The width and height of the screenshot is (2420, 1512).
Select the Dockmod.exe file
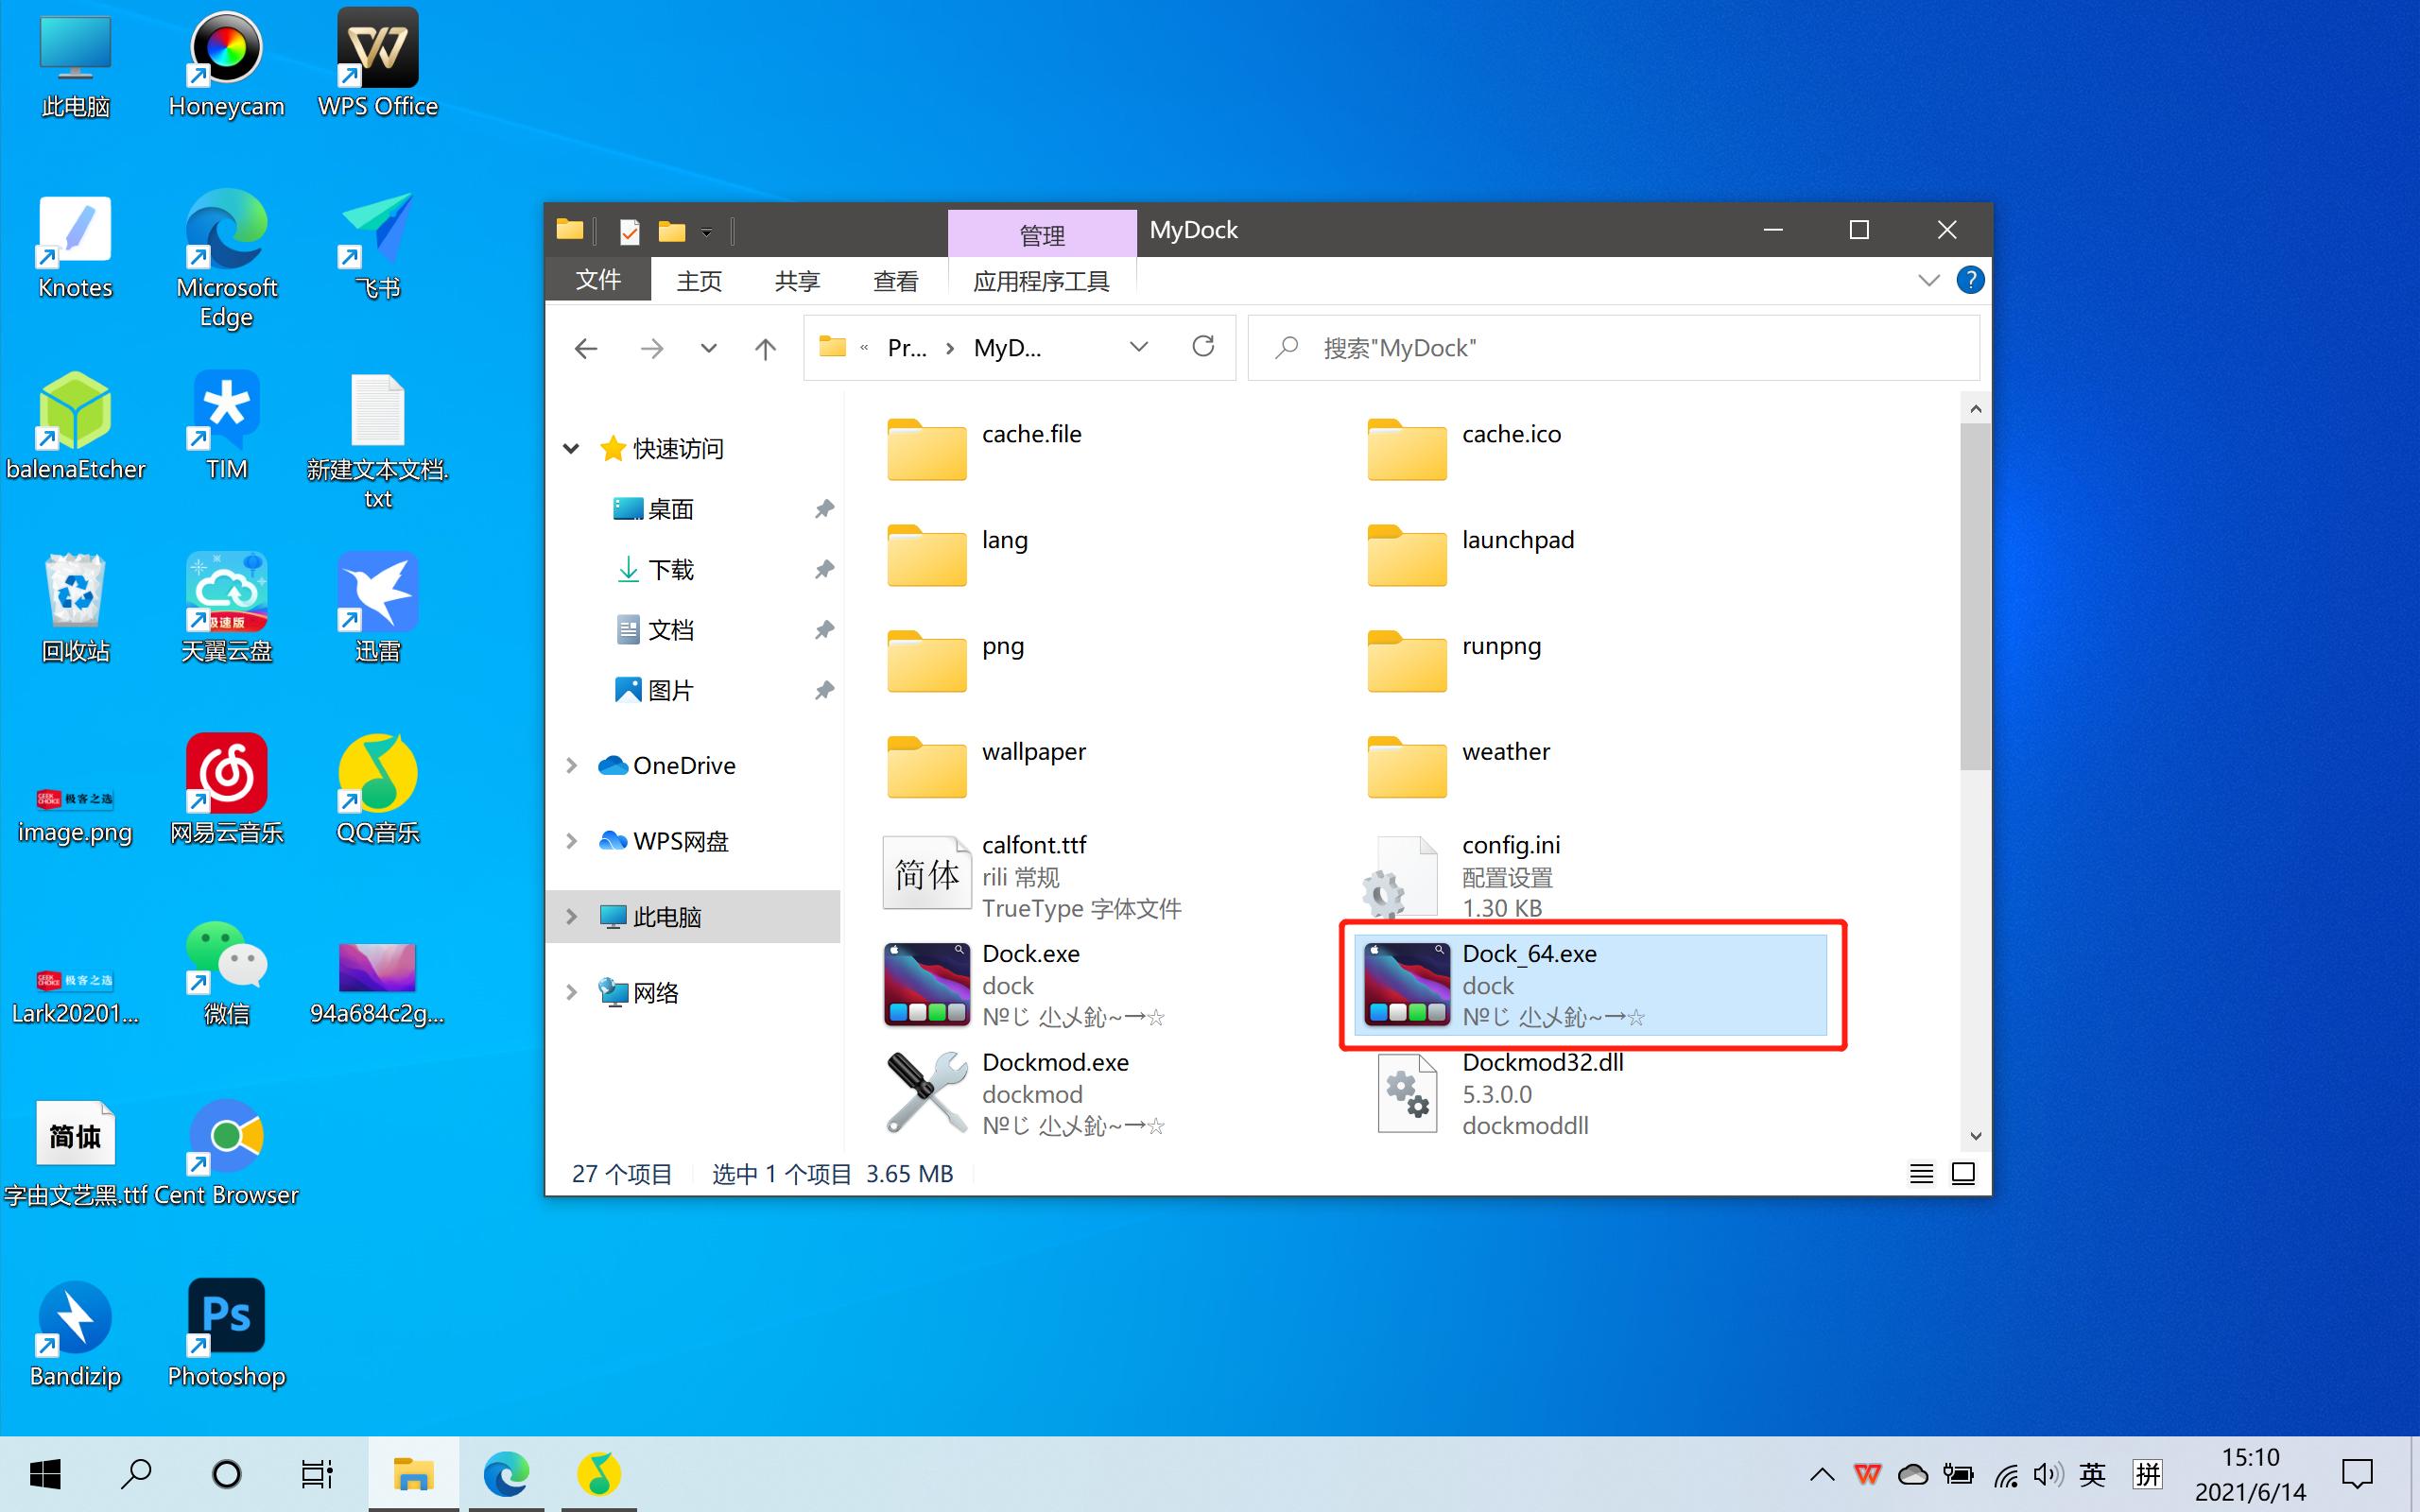[1055, 1062]
